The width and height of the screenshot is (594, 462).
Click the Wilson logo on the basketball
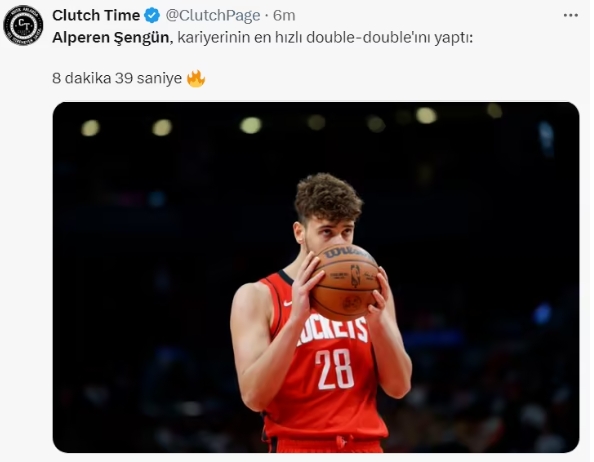(x=344, y=253)
